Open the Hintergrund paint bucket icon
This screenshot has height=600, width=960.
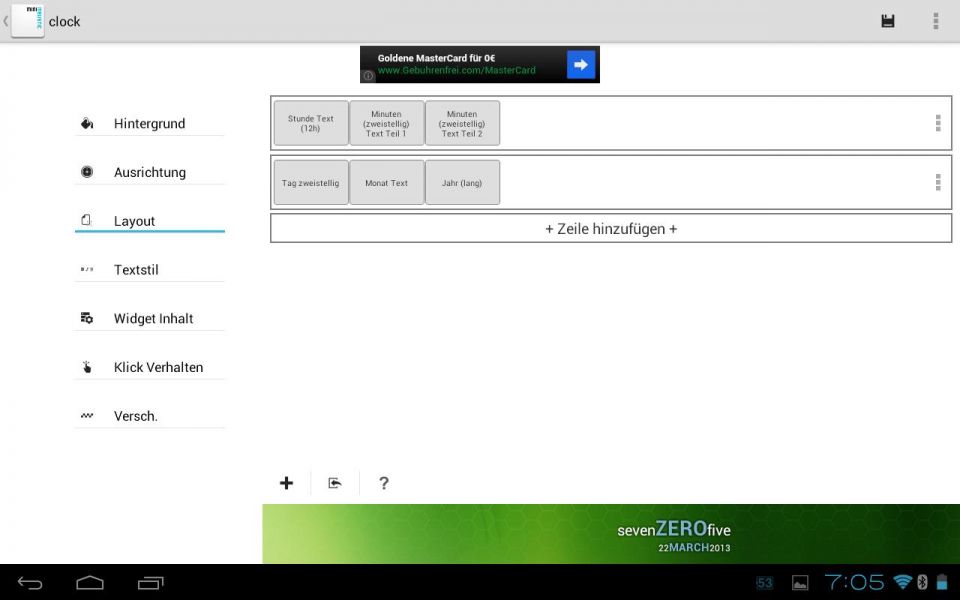[x=86, y=122]
